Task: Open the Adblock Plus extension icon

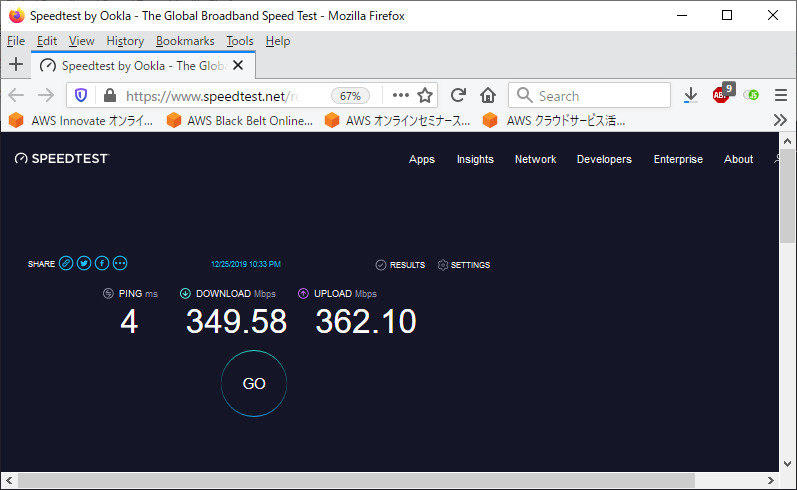Action: pos(721,95)
